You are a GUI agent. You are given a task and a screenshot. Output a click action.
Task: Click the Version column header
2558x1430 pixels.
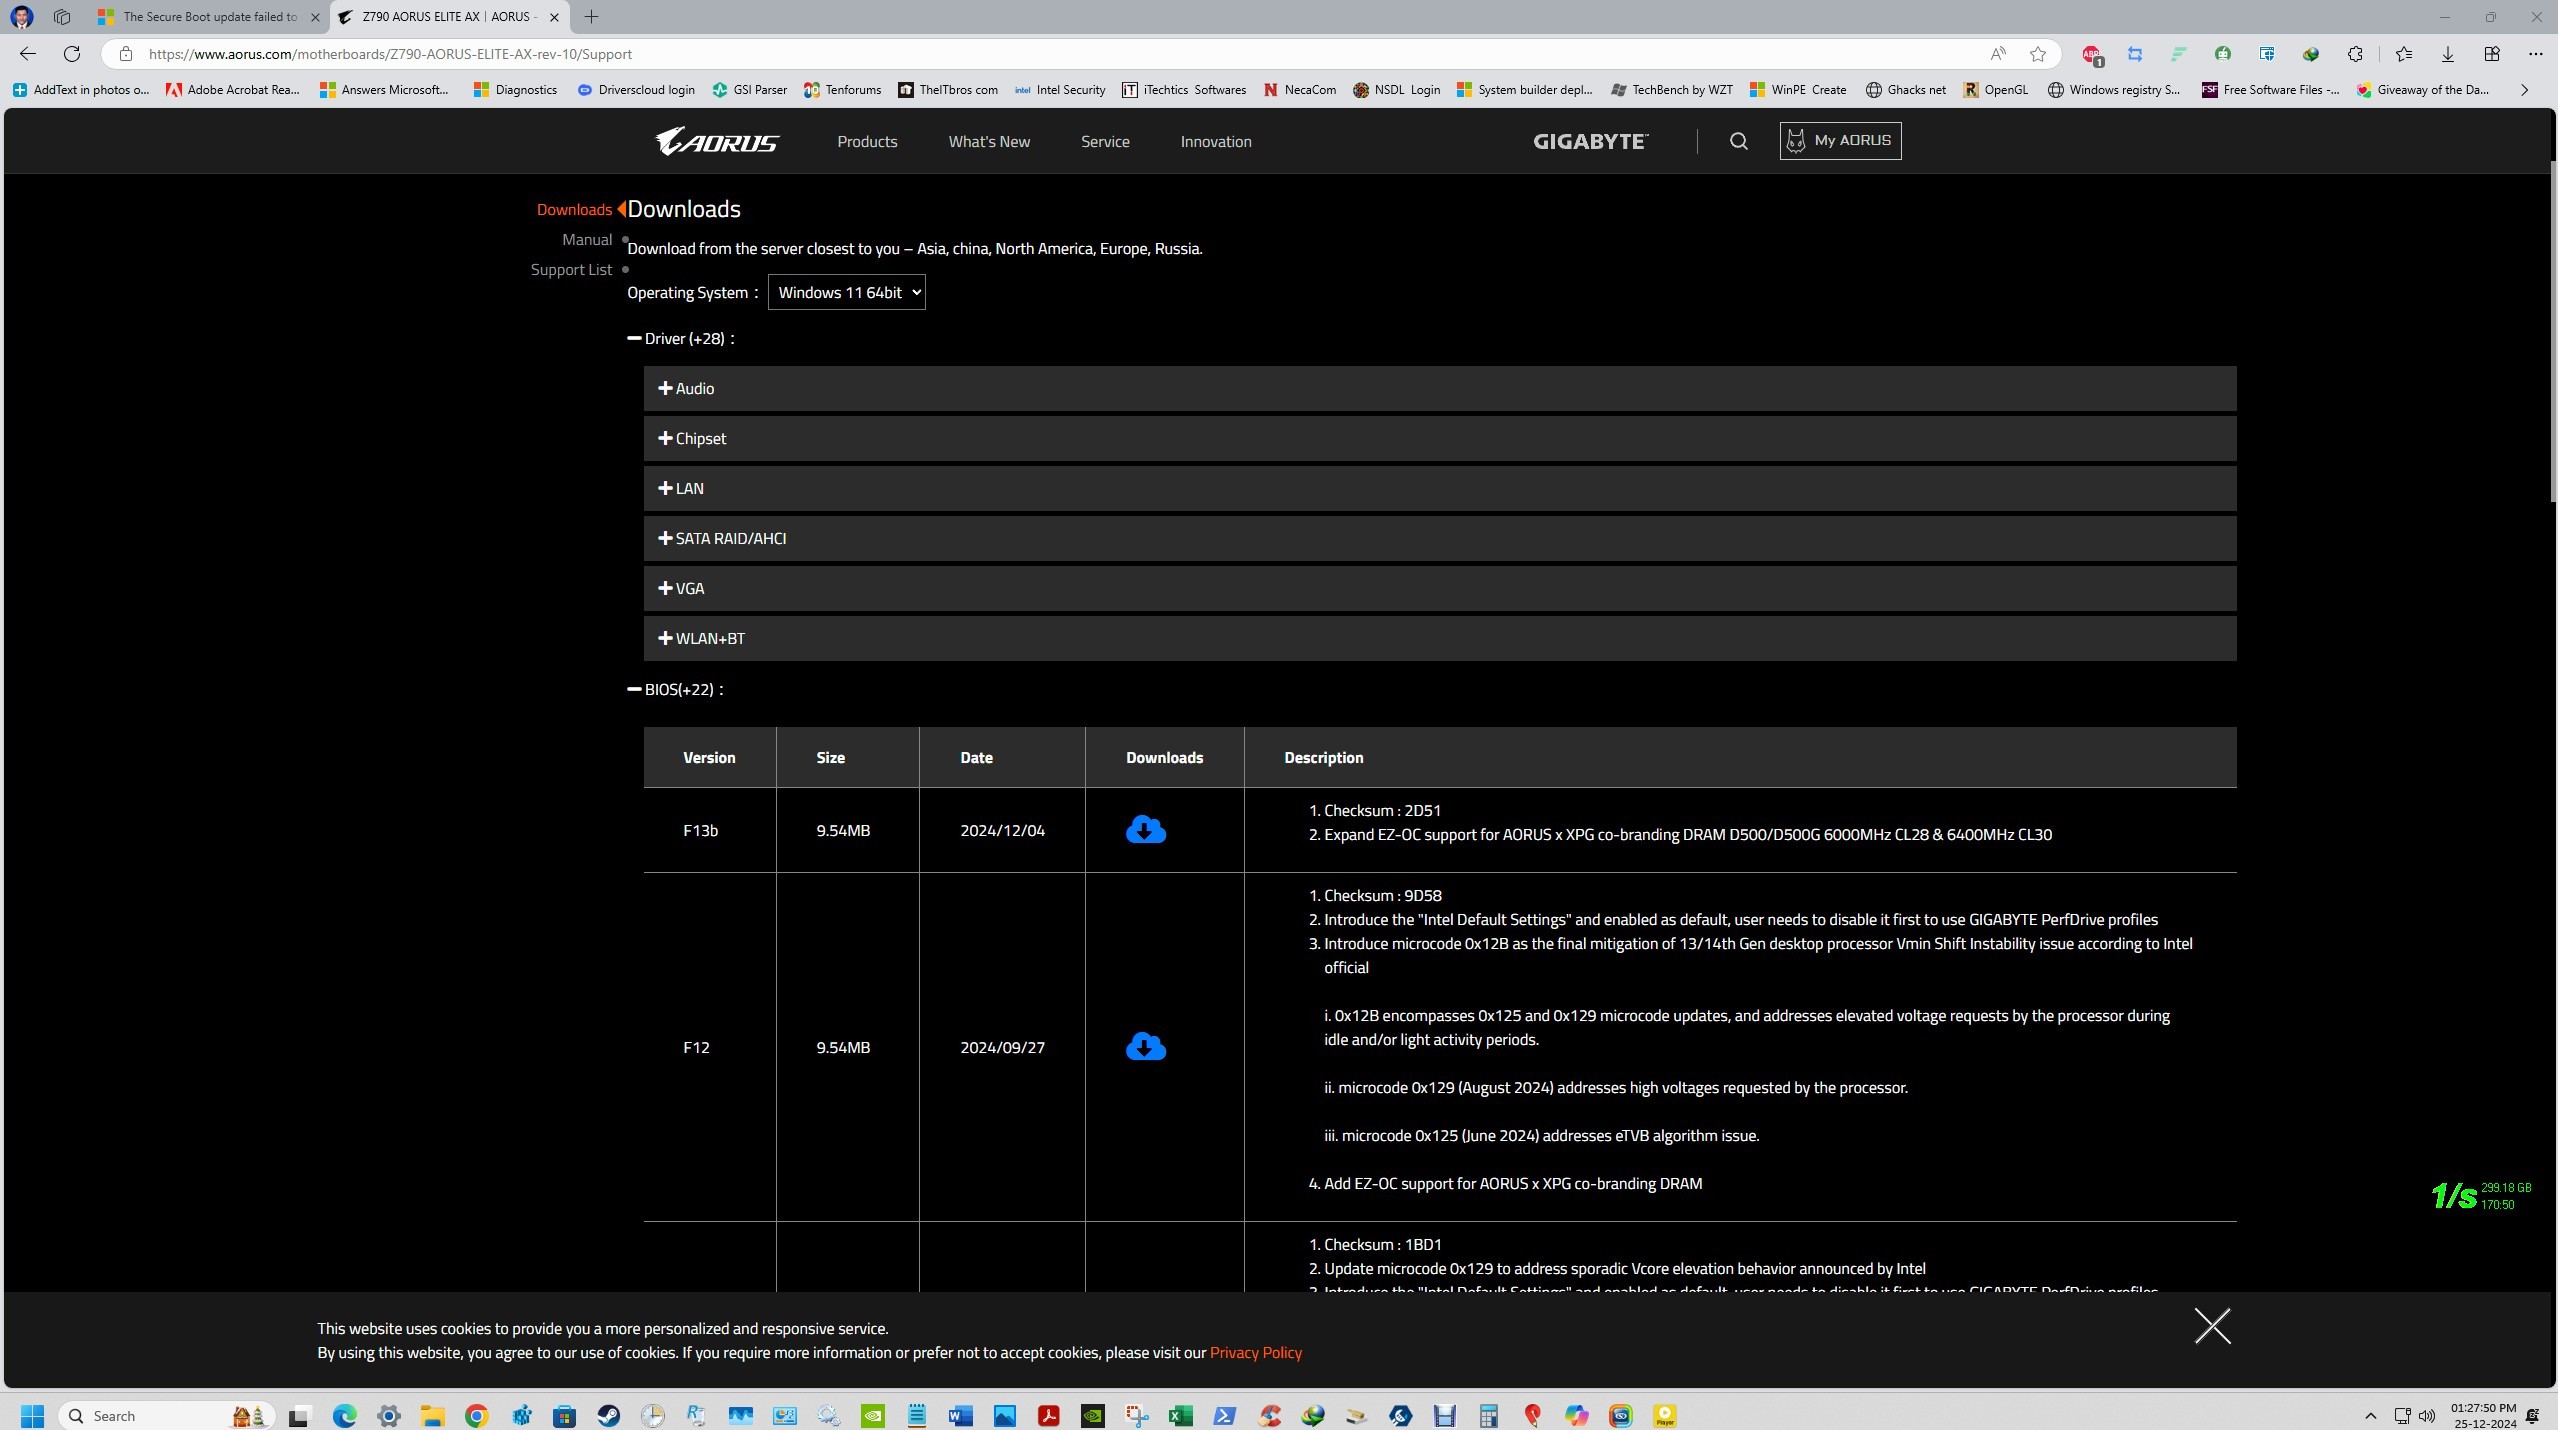(x=709, y=757)
